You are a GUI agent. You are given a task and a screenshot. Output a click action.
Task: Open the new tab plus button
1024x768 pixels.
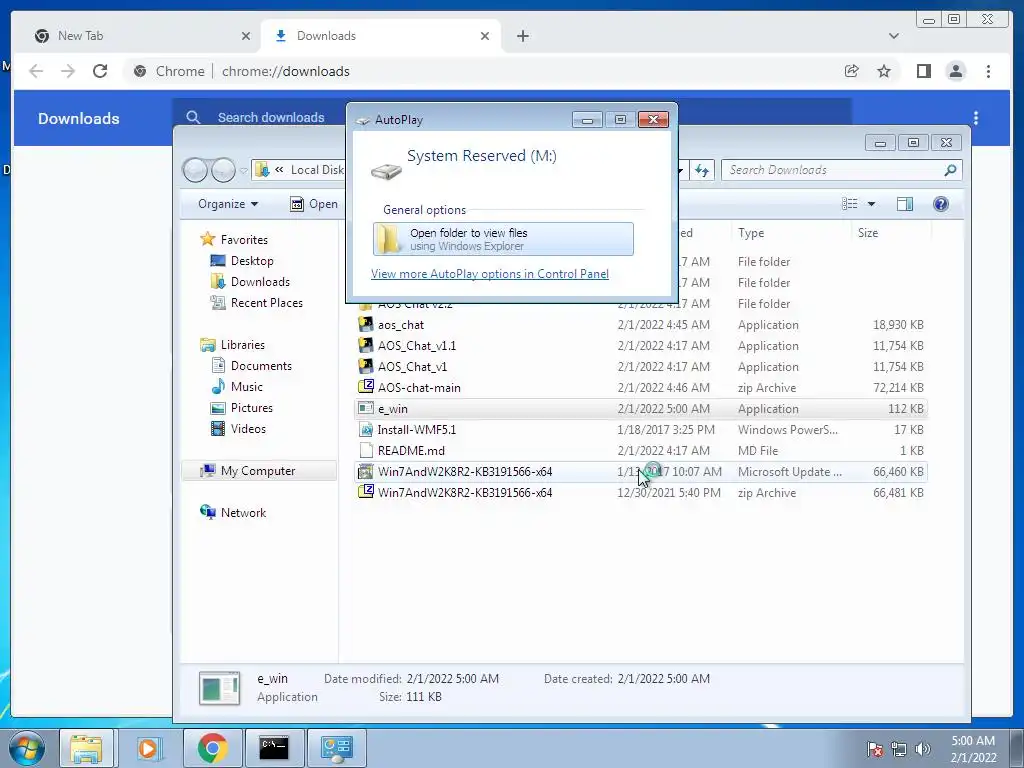[x=522, y=36]
